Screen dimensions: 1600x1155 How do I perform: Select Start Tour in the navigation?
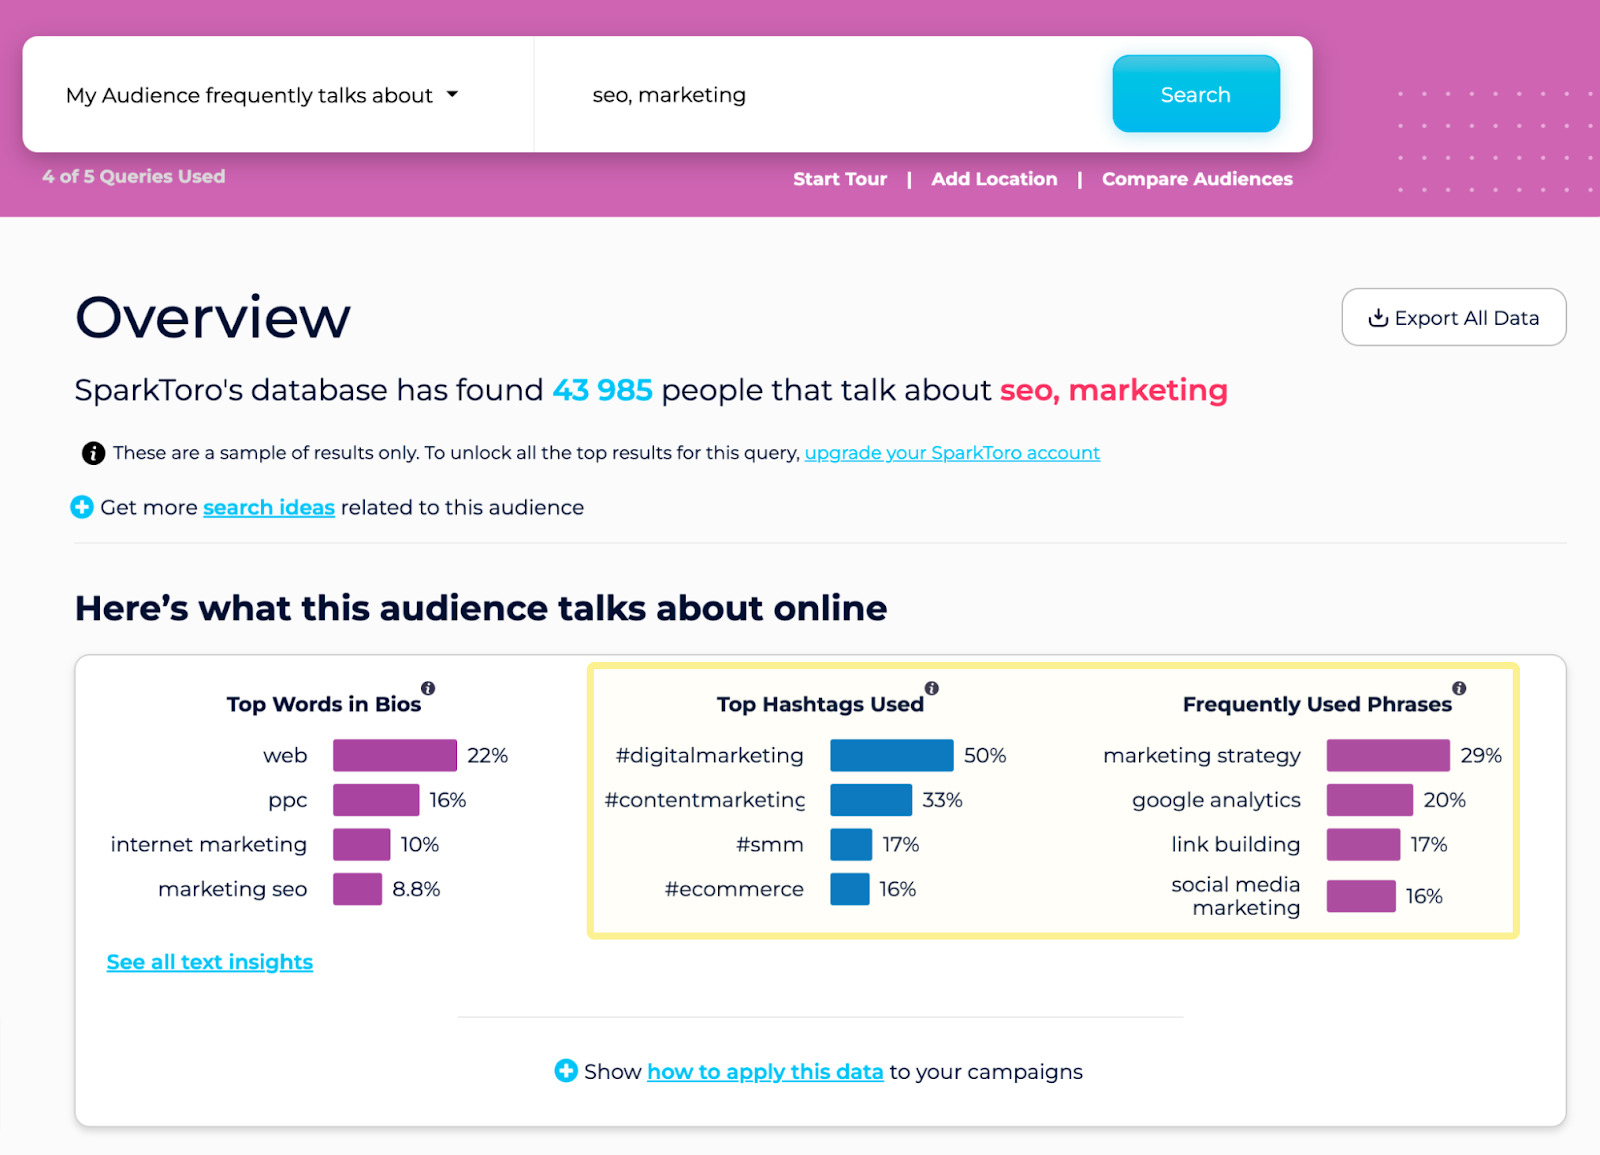tap(839, 178)
